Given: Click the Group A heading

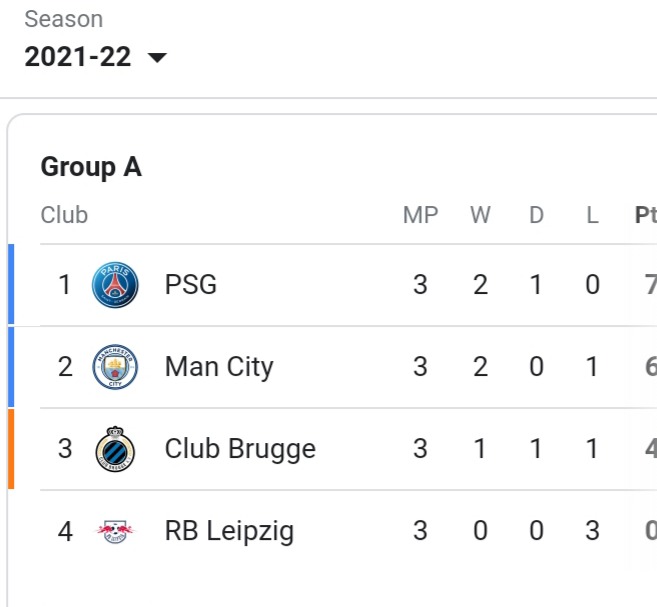Looking at the screenshot, I should pos(91,167).
